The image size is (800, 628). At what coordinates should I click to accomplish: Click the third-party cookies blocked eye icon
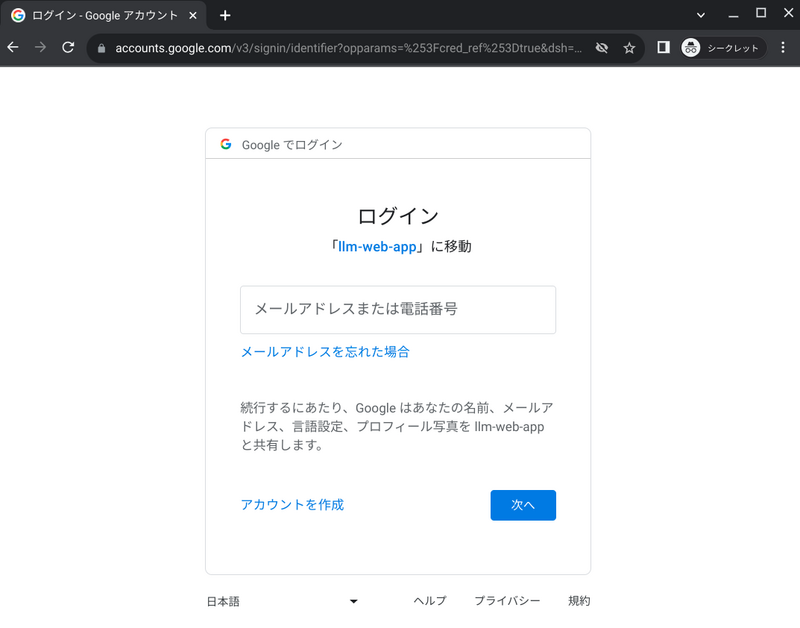(602, 48)
